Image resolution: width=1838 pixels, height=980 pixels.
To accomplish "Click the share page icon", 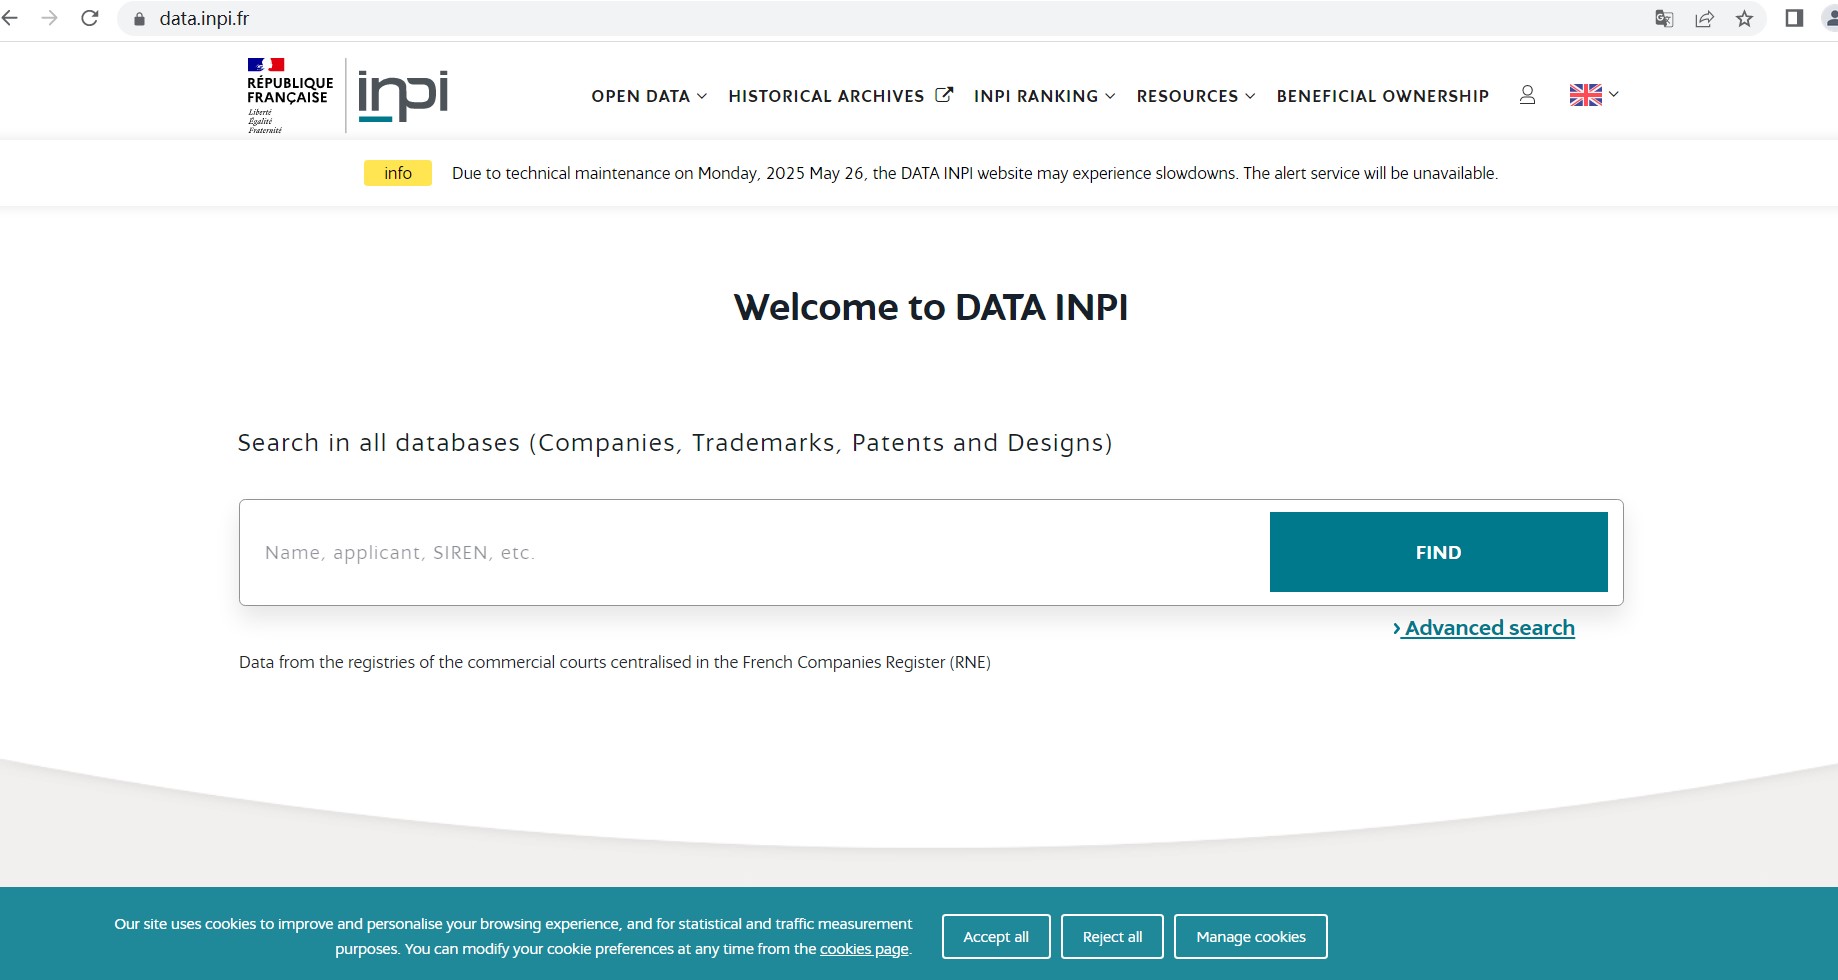I will [1704, 18].
